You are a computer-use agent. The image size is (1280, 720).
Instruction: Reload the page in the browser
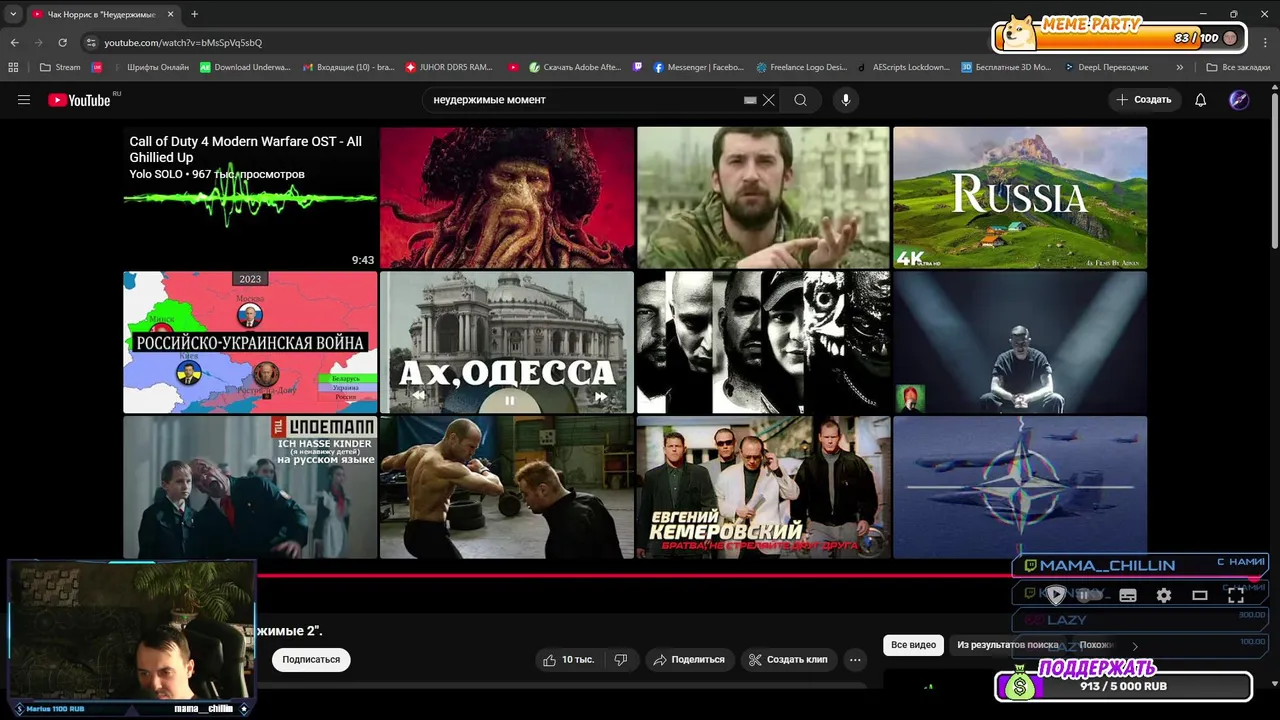(x=62, y=43)
